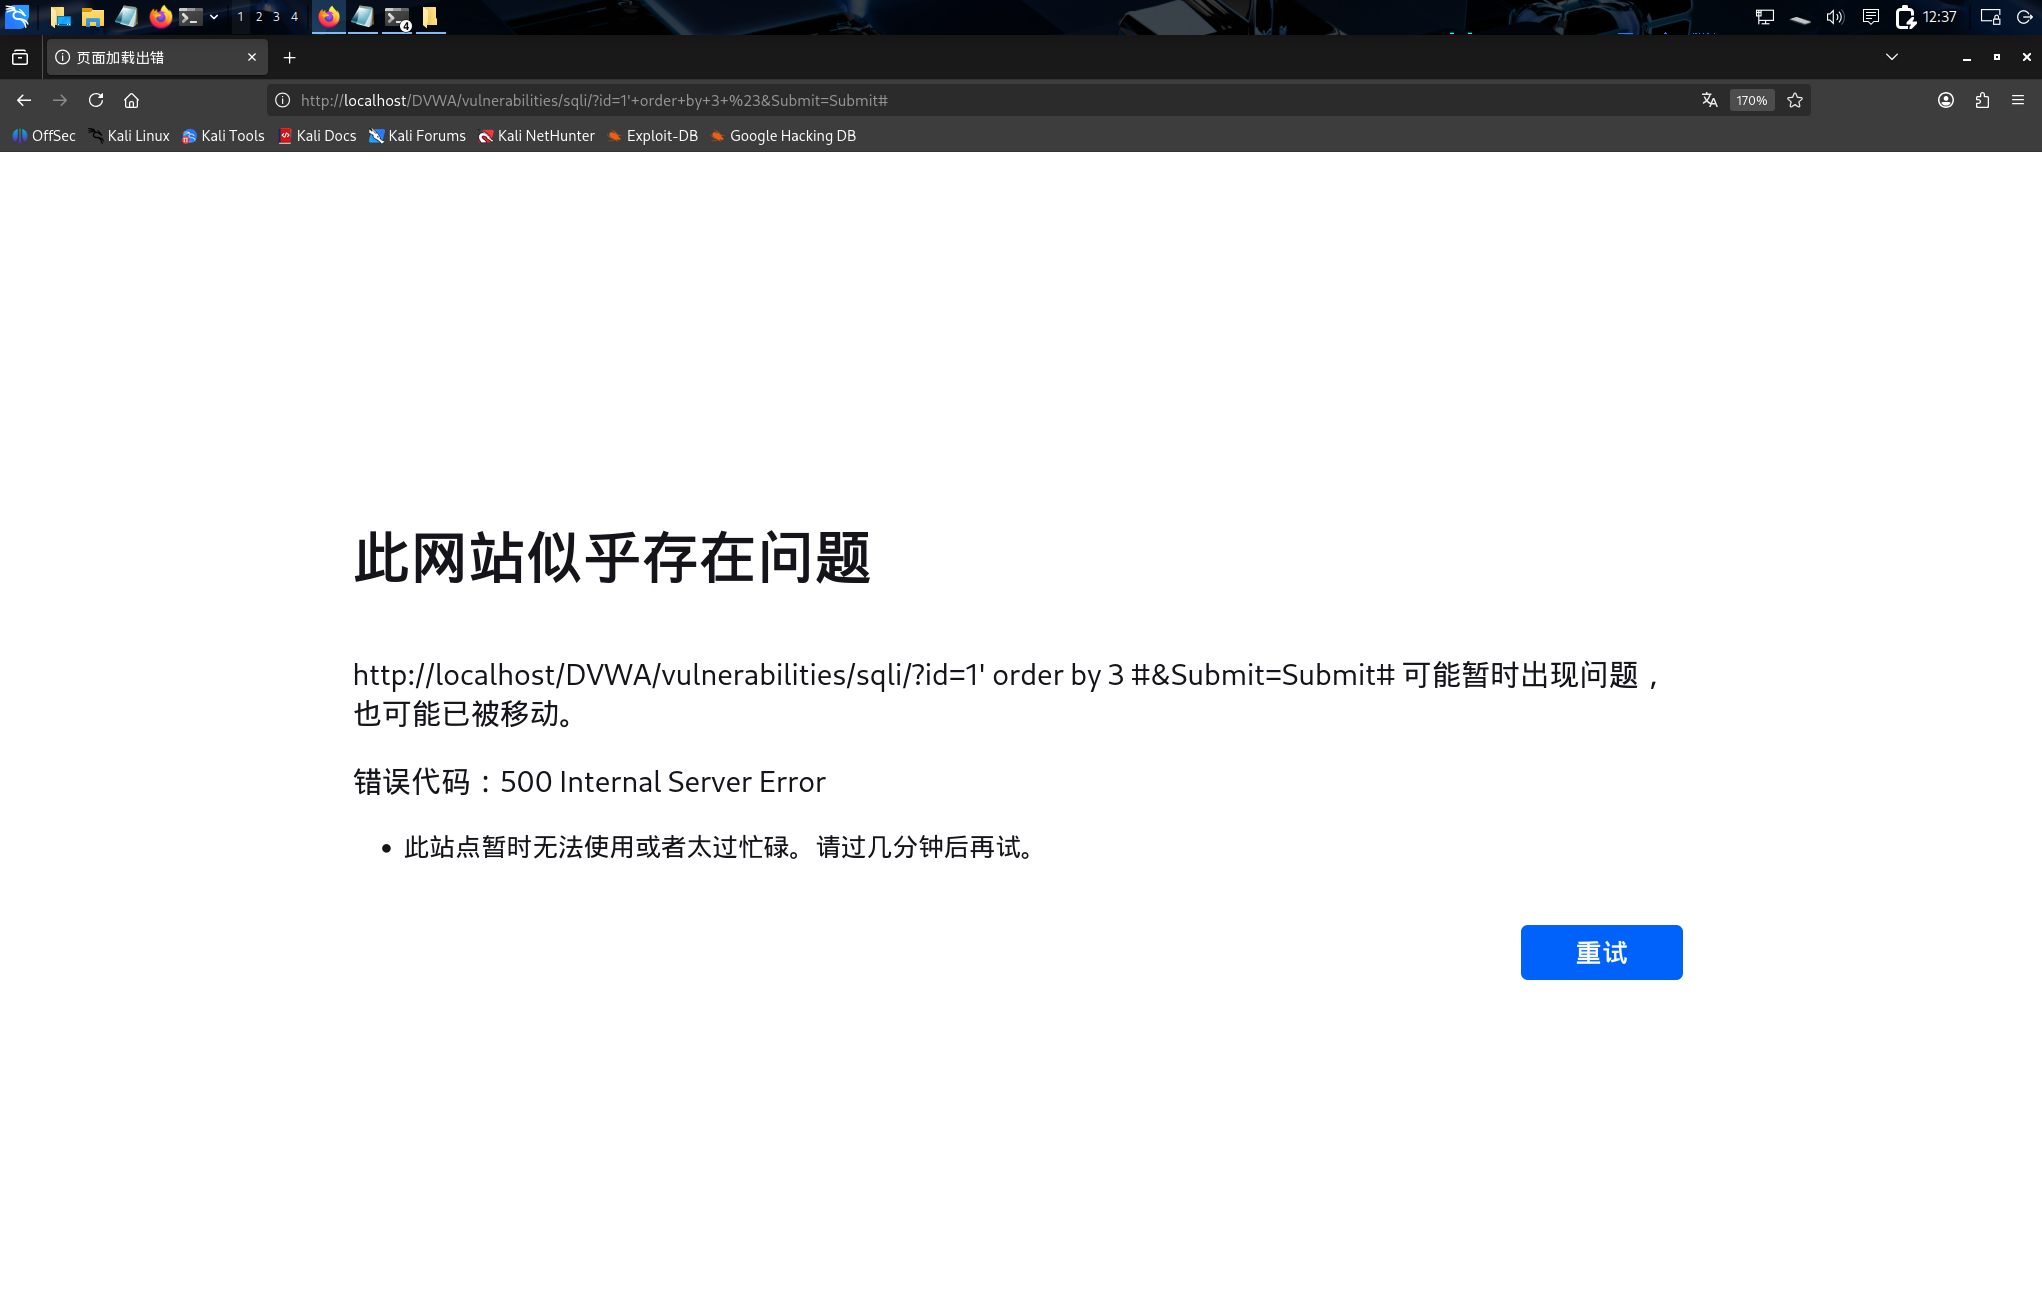Click the browser extensions puzzle icon
The image size is (2042, 1315).
[x=1982, y=100]
